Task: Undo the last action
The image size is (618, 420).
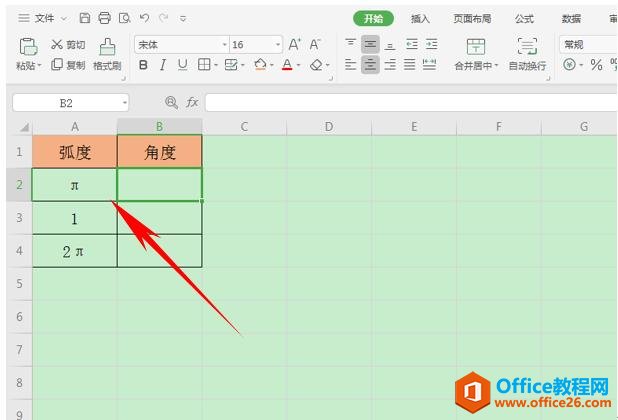Action: pyautogui.click(x=144, y=18)
